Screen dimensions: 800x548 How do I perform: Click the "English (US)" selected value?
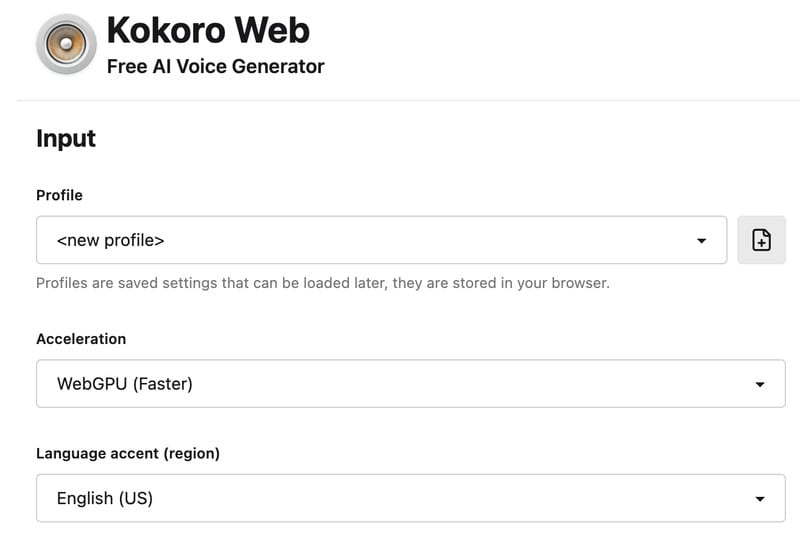point(105,498)
